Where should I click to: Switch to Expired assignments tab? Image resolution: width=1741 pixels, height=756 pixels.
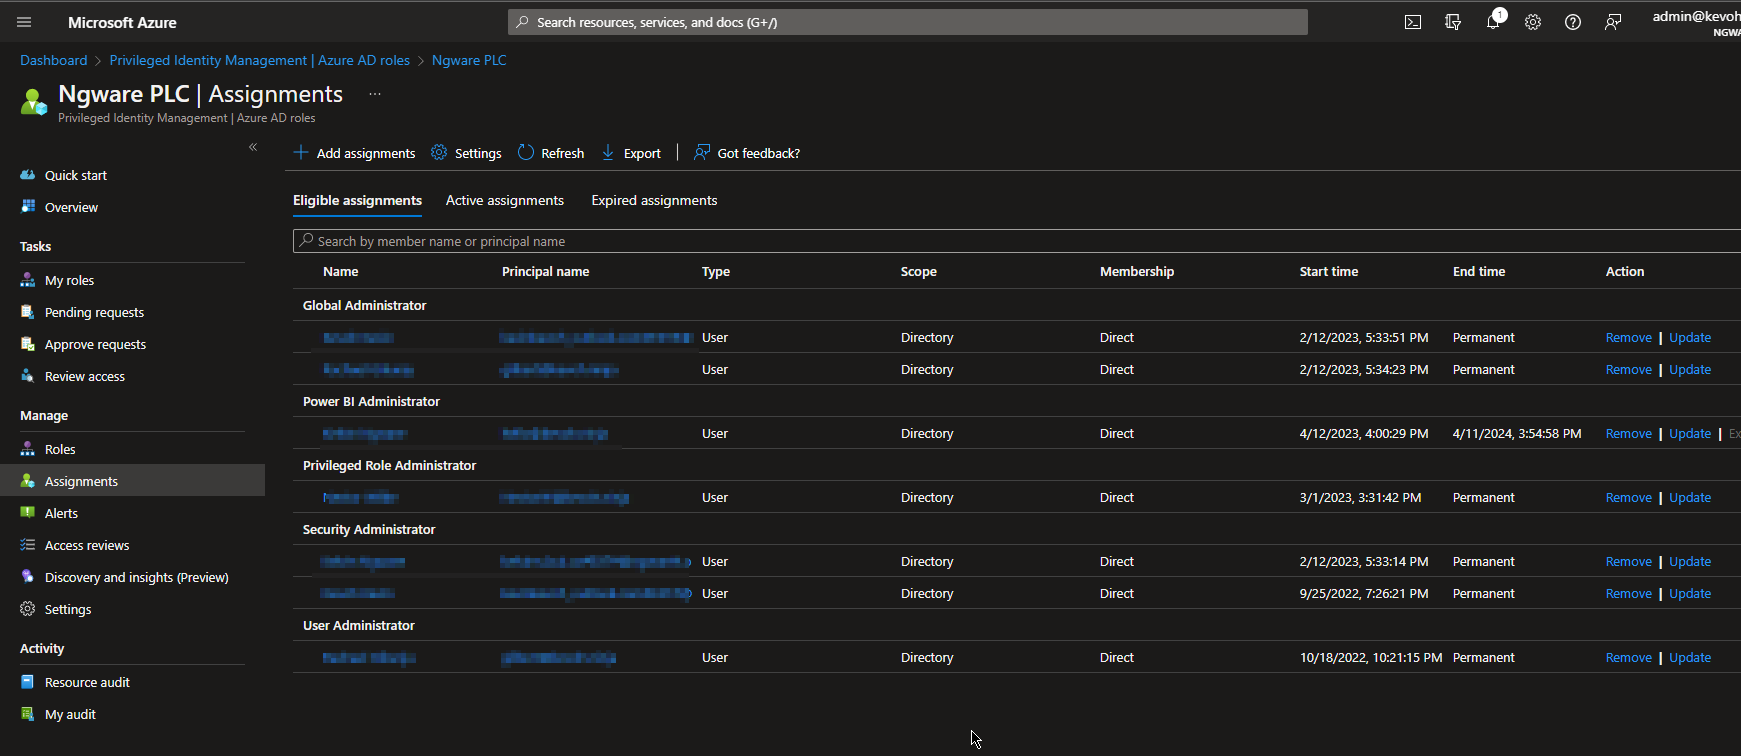654,200
